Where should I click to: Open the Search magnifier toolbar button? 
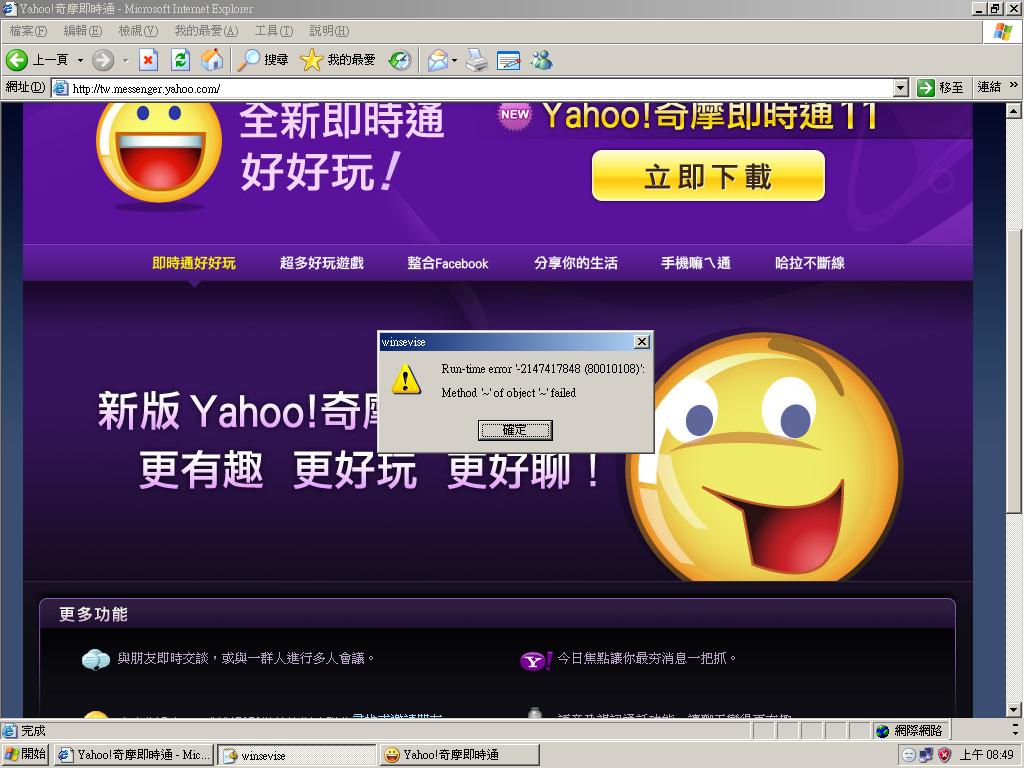coord(263,60)
